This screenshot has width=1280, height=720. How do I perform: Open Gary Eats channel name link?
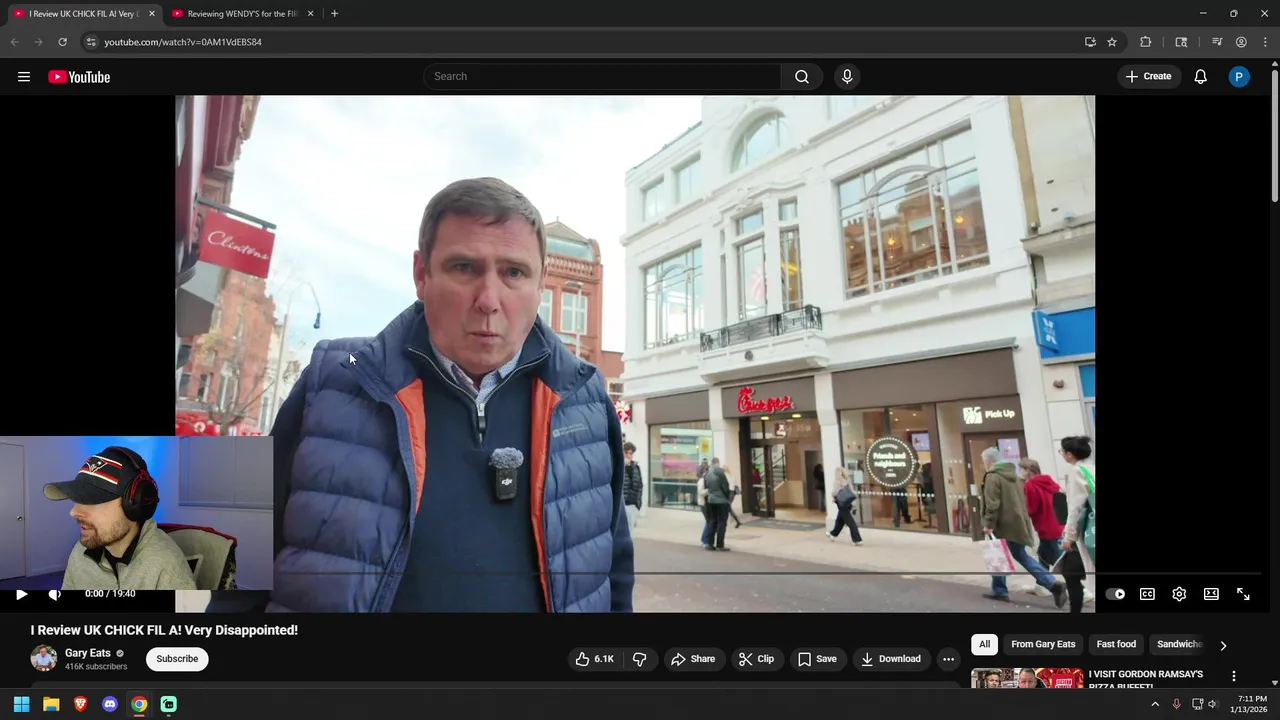click(88, 653)
